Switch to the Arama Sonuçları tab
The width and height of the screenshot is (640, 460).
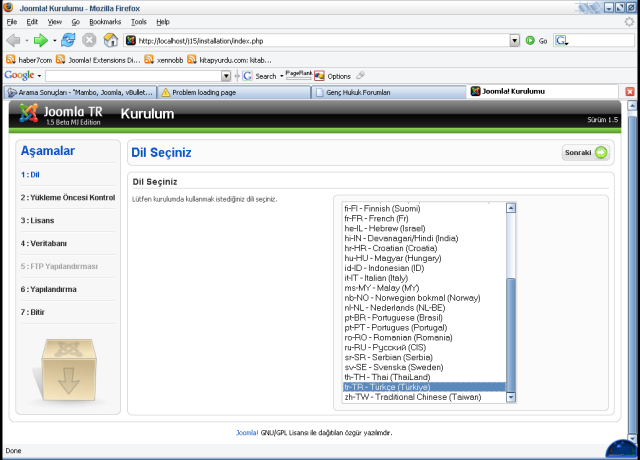coord(80,93)
